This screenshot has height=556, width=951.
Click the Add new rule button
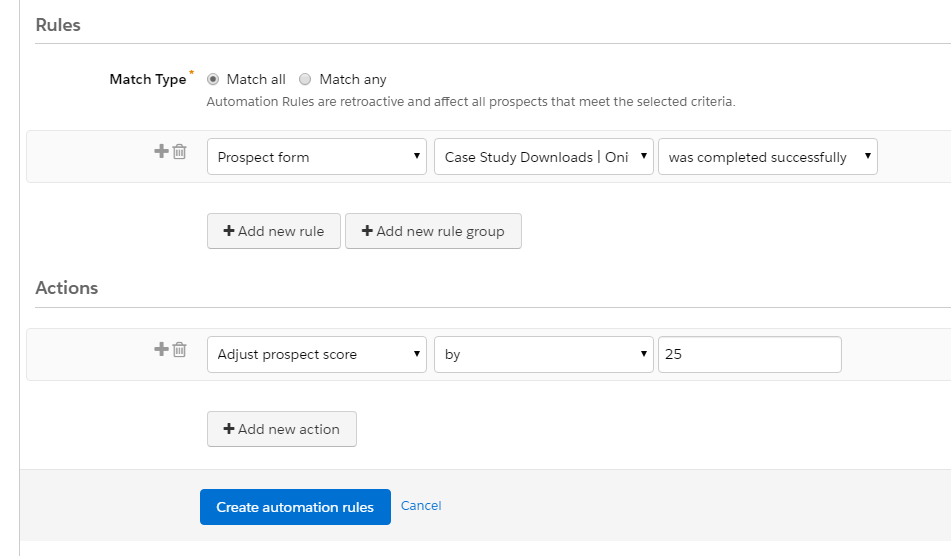point(274,231)
